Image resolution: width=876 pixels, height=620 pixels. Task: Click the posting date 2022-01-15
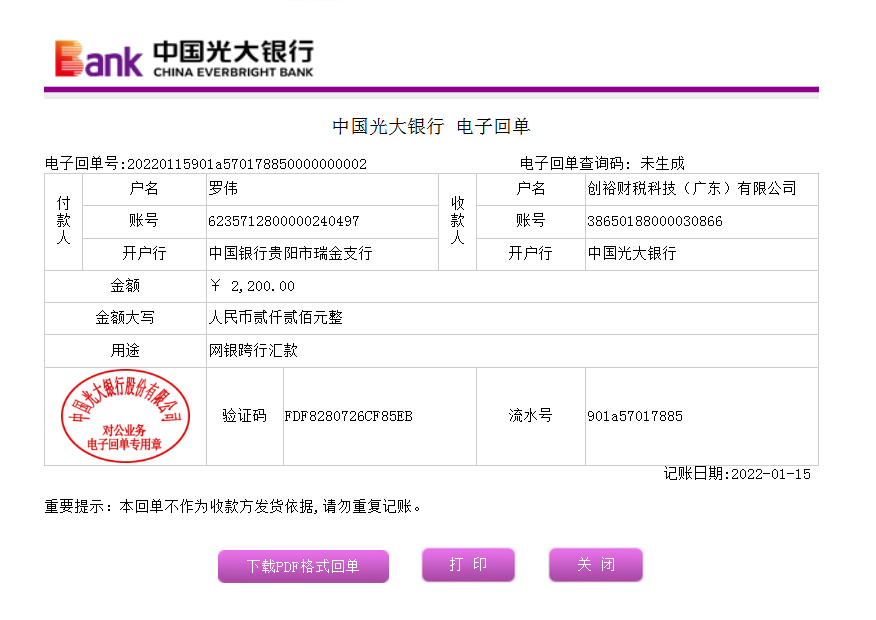pyautogui.click(x=771, y=474)
